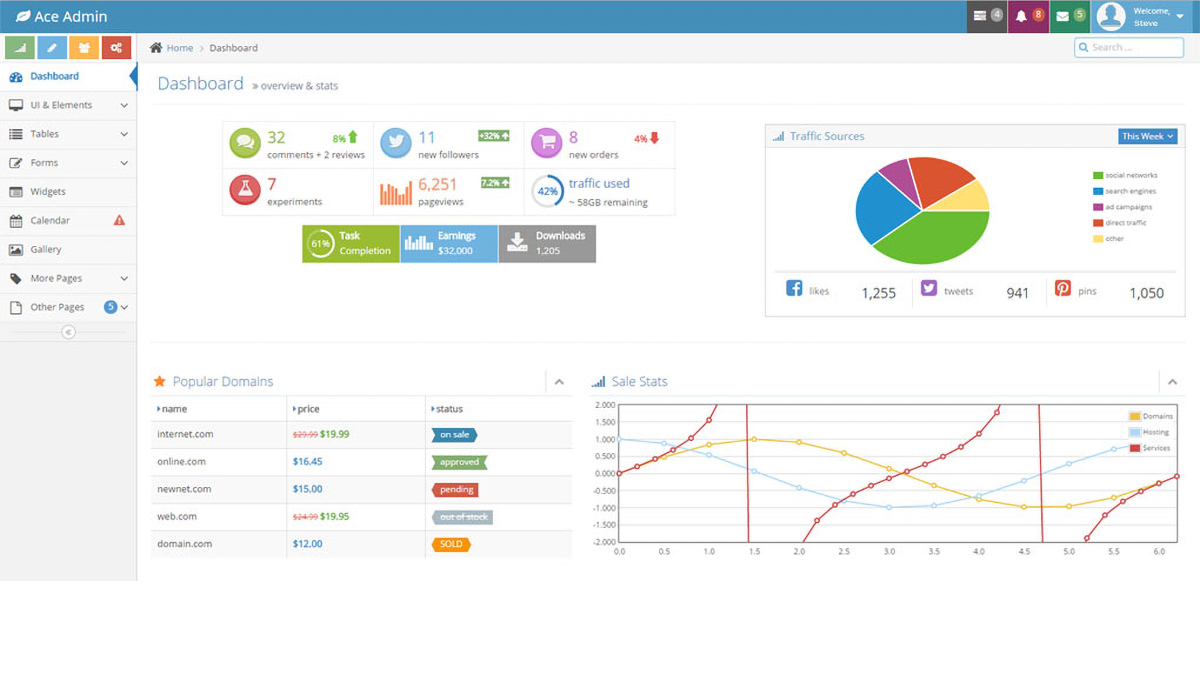Click the Home breadcrumb link
Image resolution: width=1200 pixels, height=675 pixels.
coord(180,48)
